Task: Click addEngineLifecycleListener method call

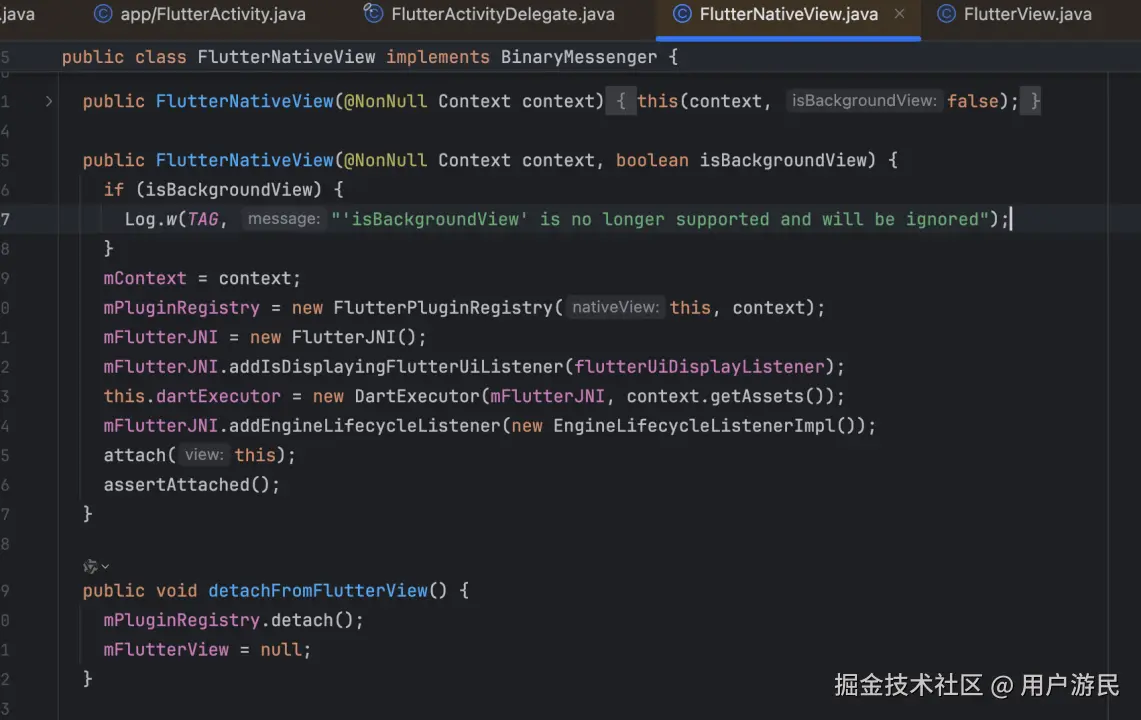Action: tap(365, 425)
